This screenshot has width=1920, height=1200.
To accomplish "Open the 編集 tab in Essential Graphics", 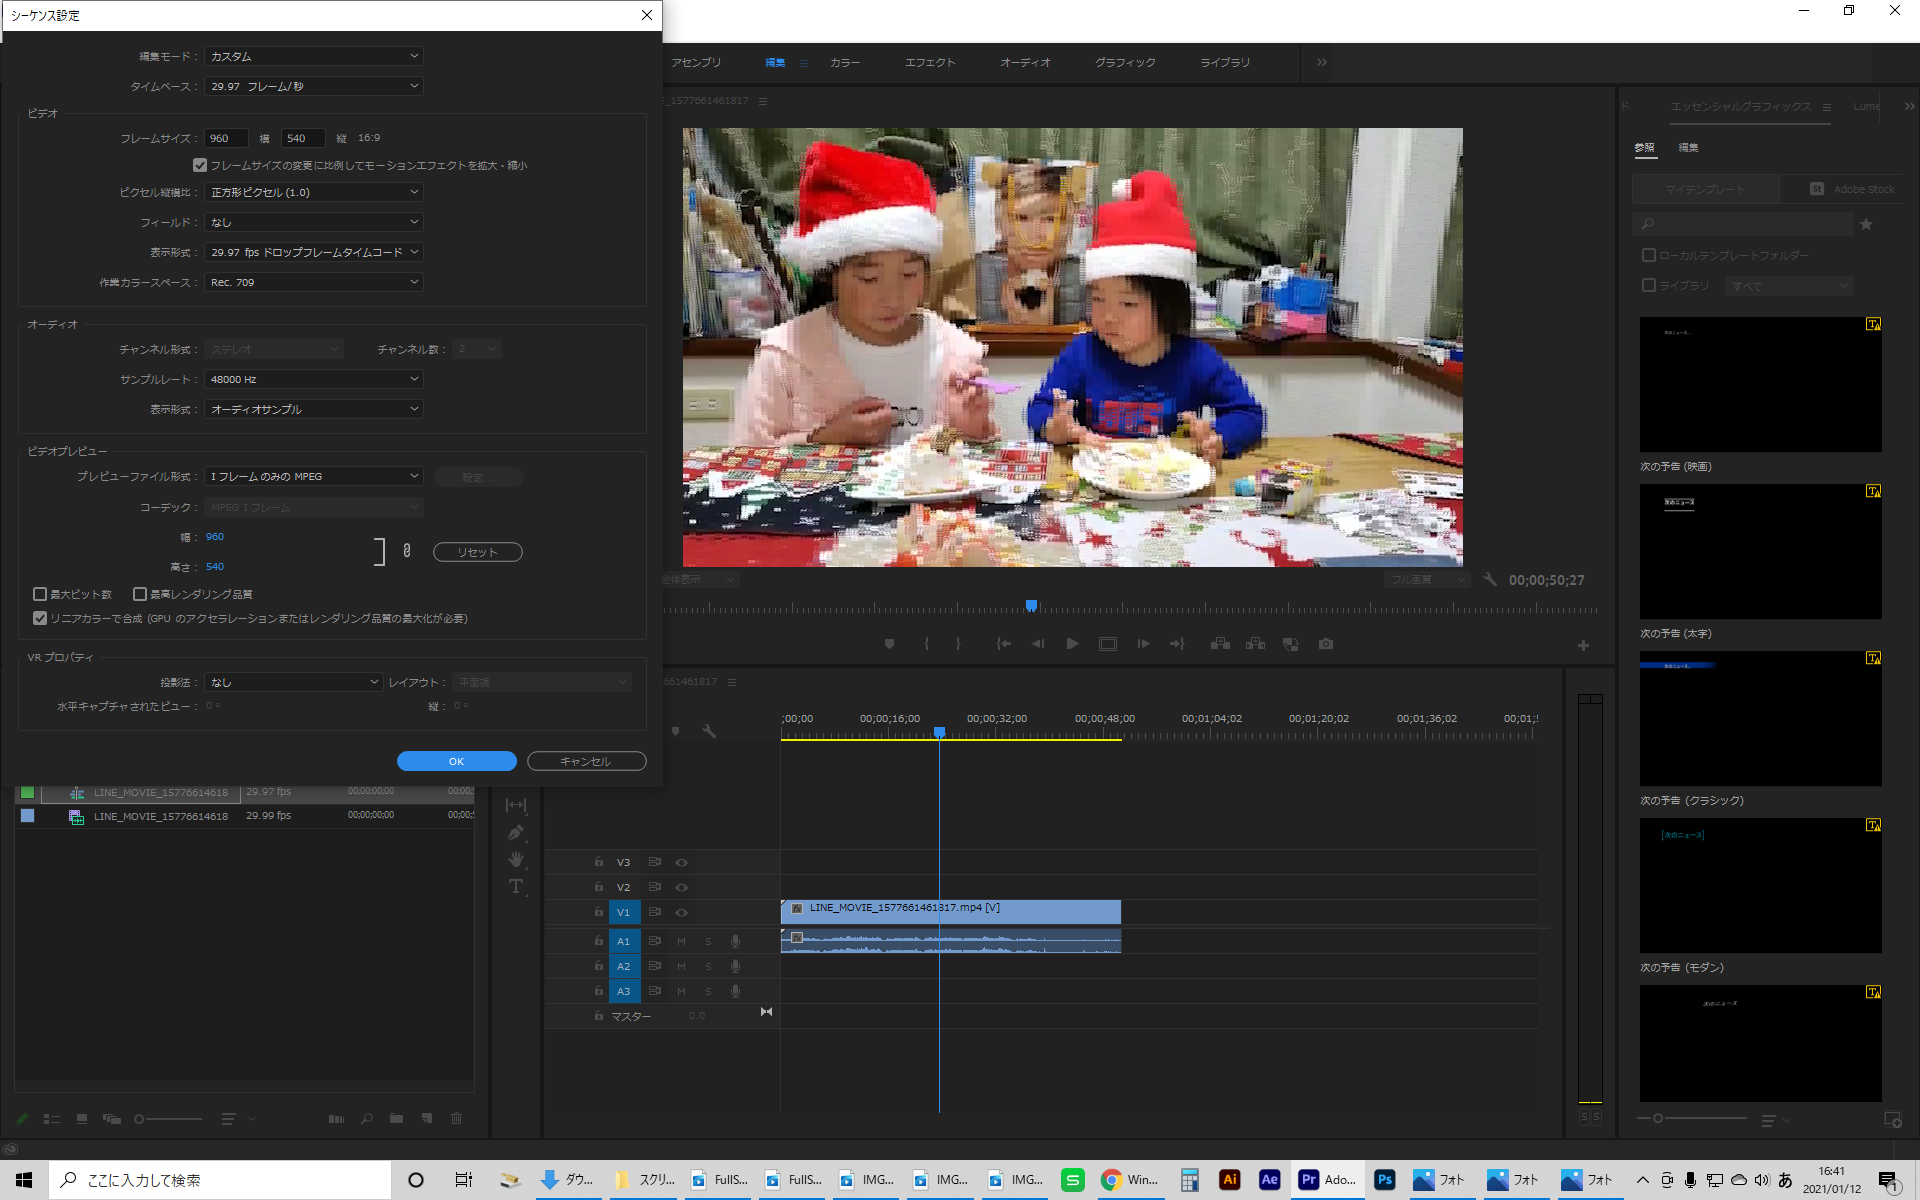I will tap(1688, 148).
